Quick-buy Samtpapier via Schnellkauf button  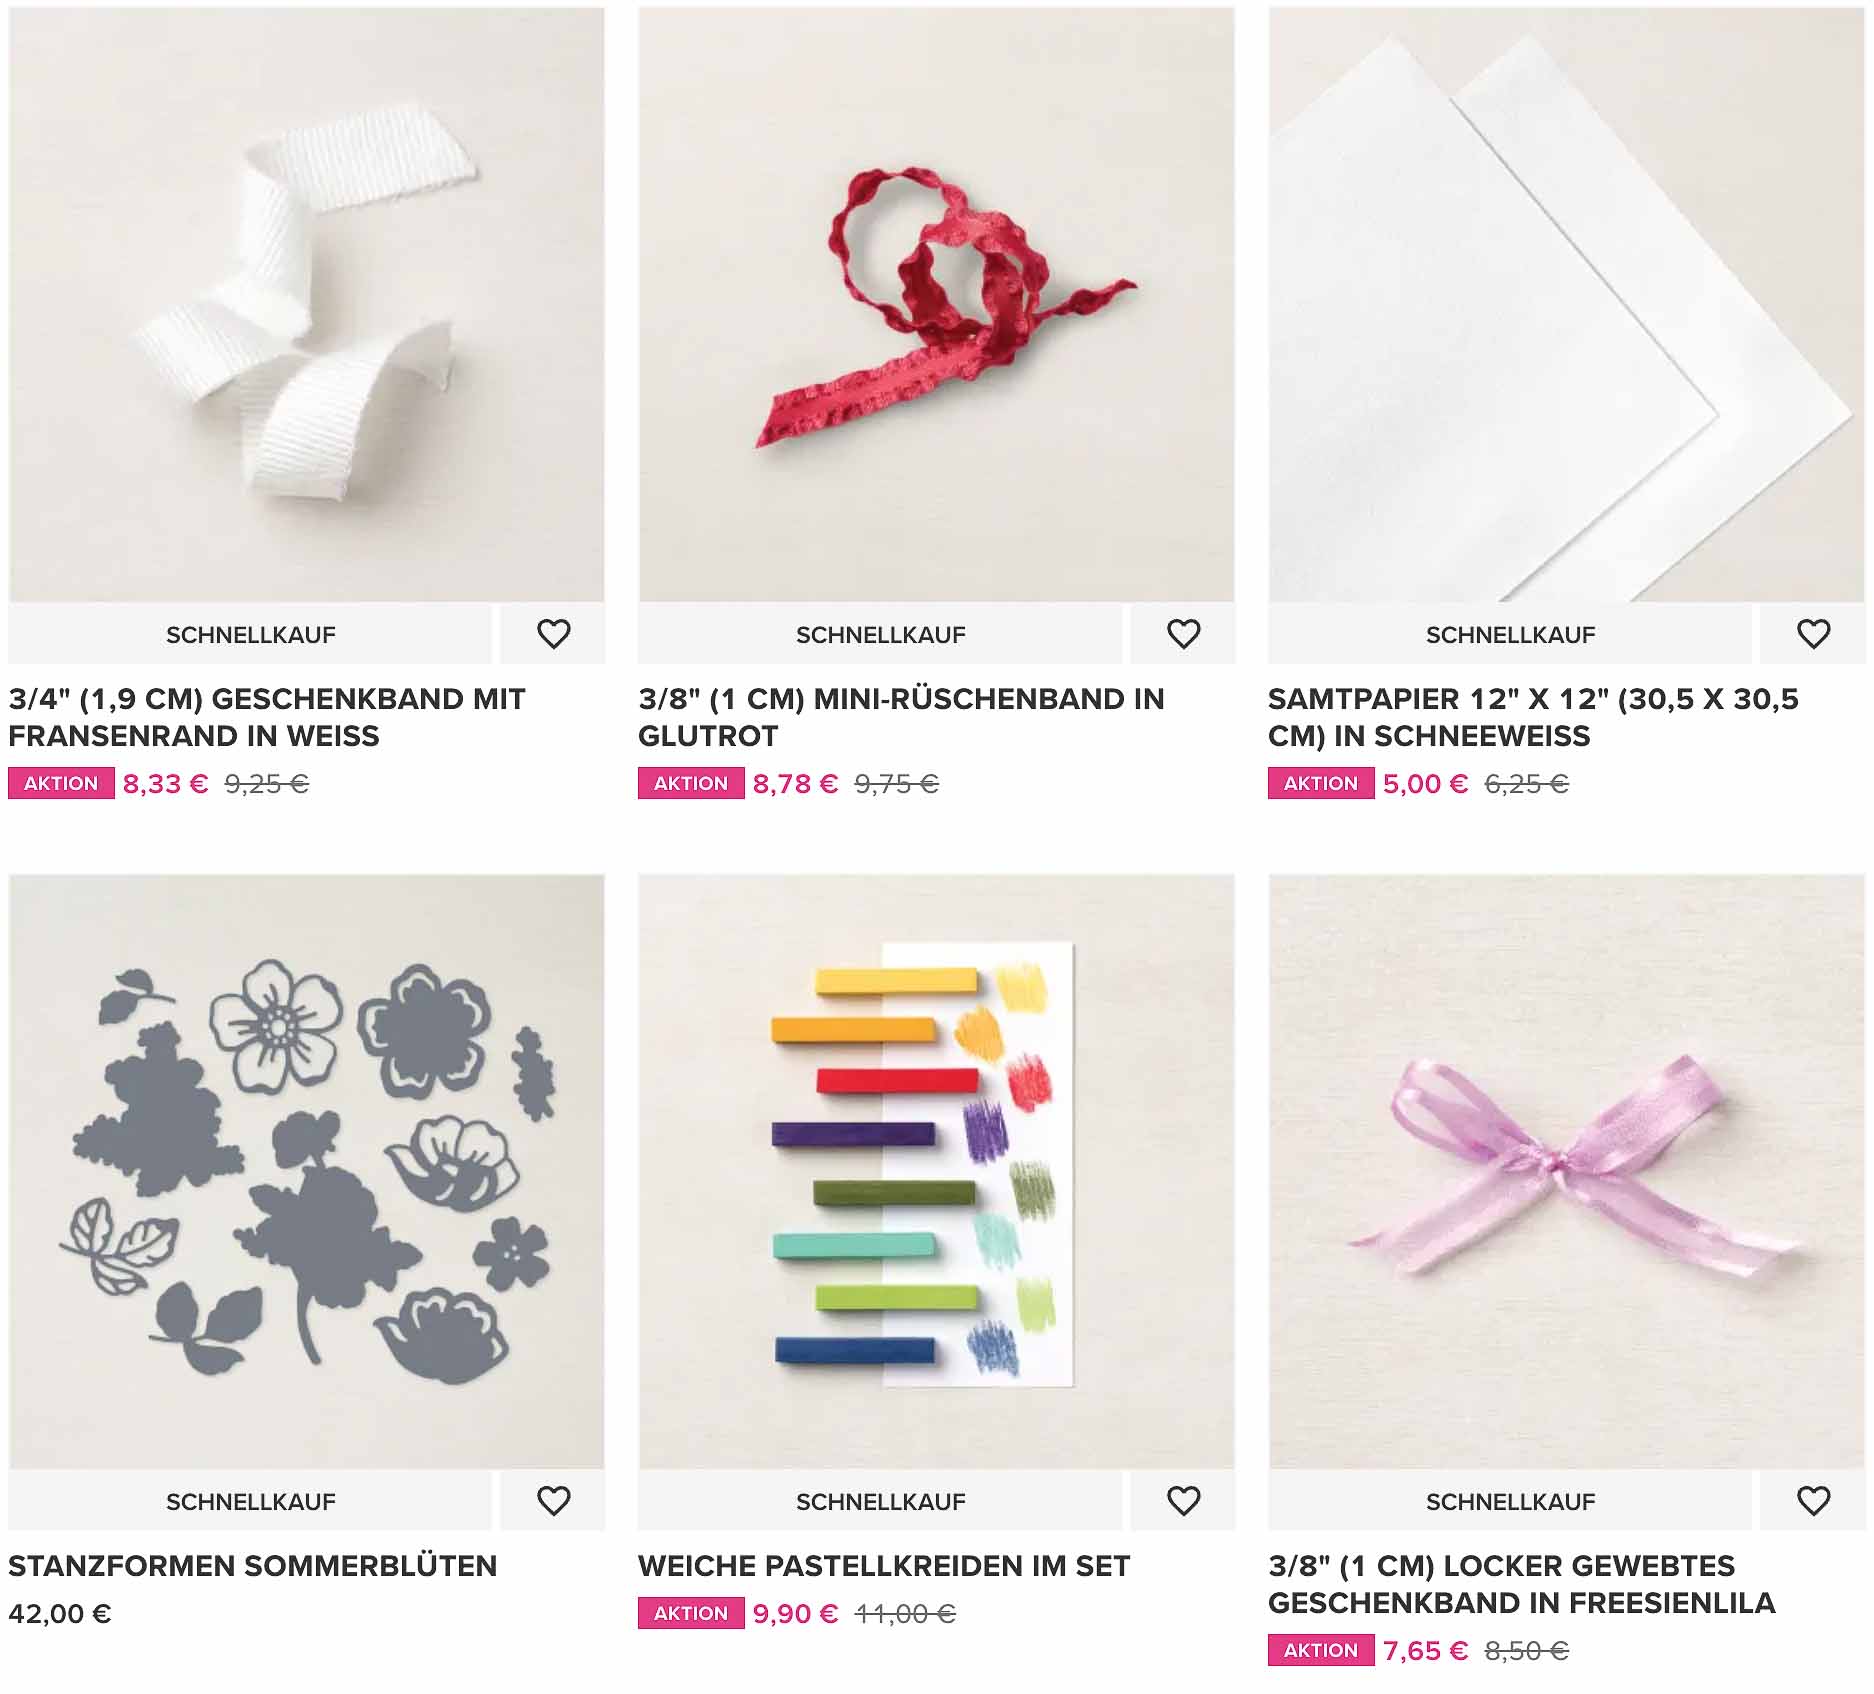1510,634
